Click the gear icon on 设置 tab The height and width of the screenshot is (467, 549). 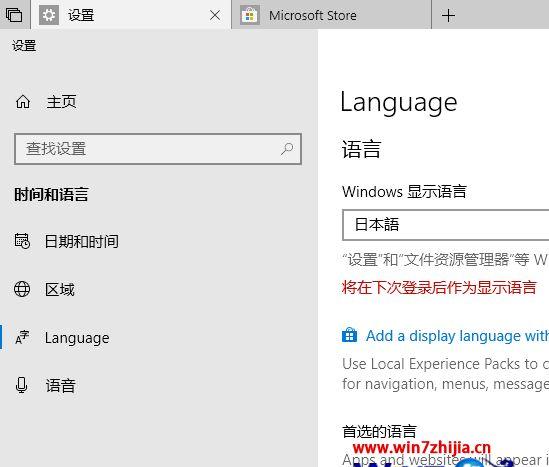(x=49, y=15)
